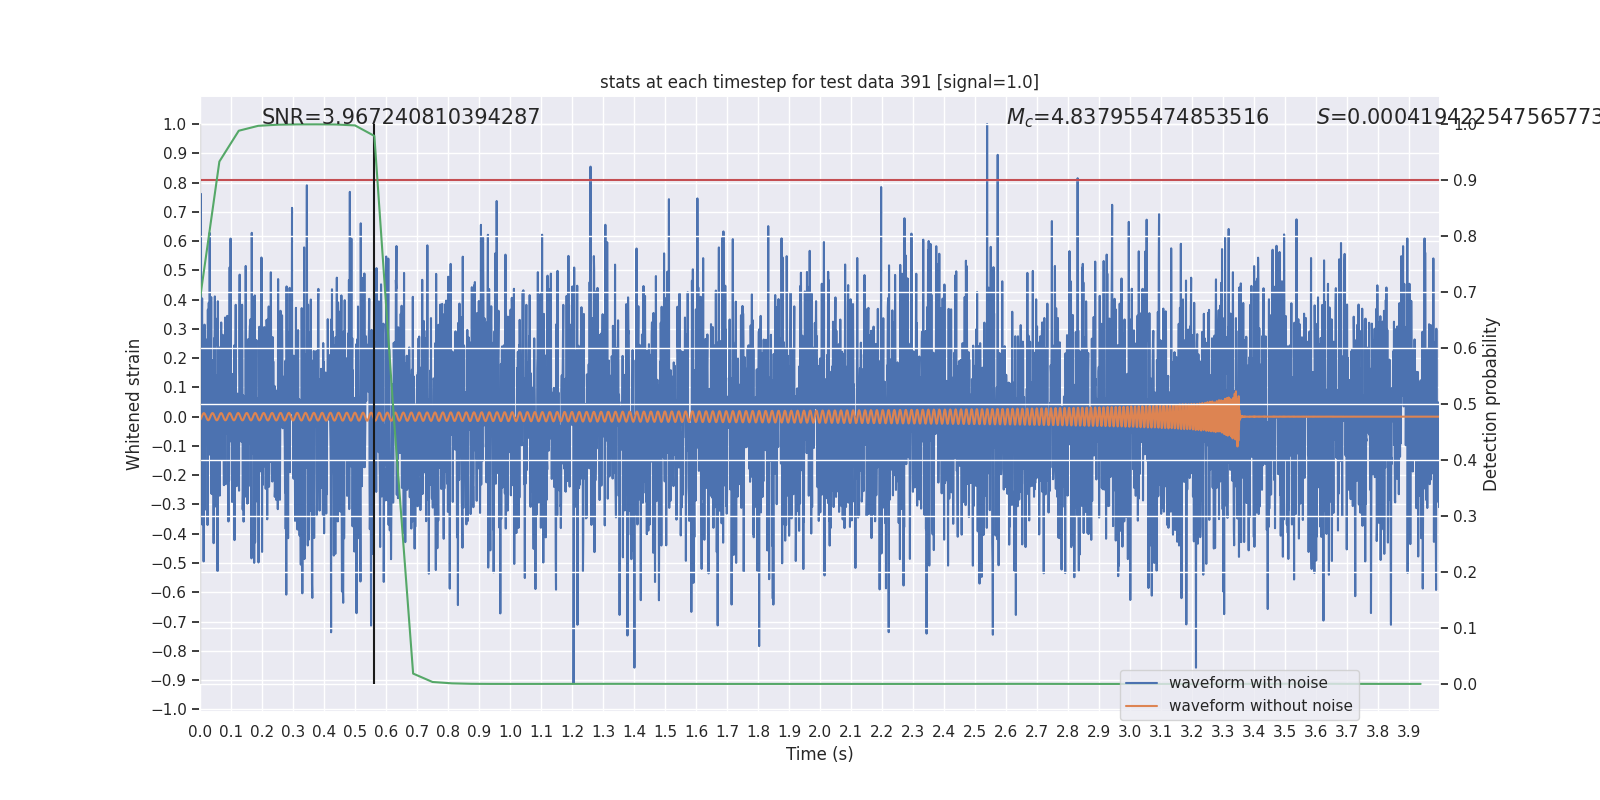Image resolution: width=1600 pixels, height=800 pixels.
Task: Click the right axis tick label 0.5
Action: click(1465, 404)
